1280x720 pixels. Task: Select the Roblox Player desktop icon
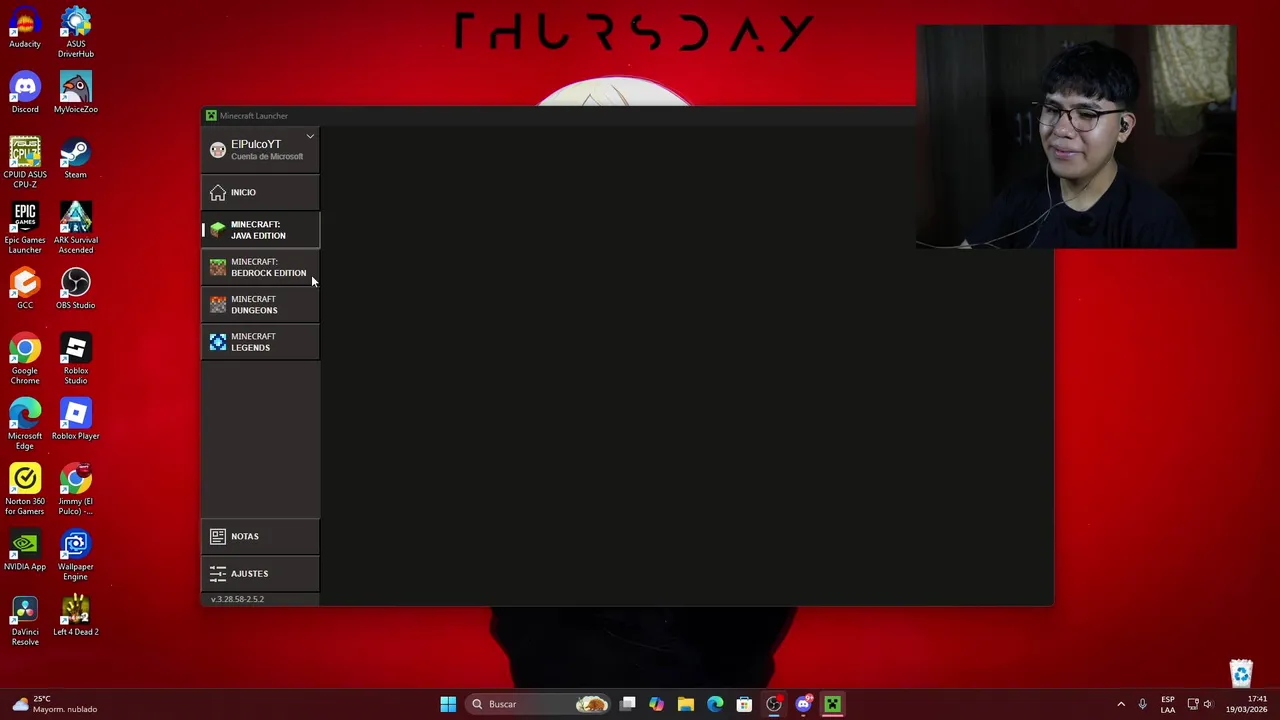coord(76,419)
